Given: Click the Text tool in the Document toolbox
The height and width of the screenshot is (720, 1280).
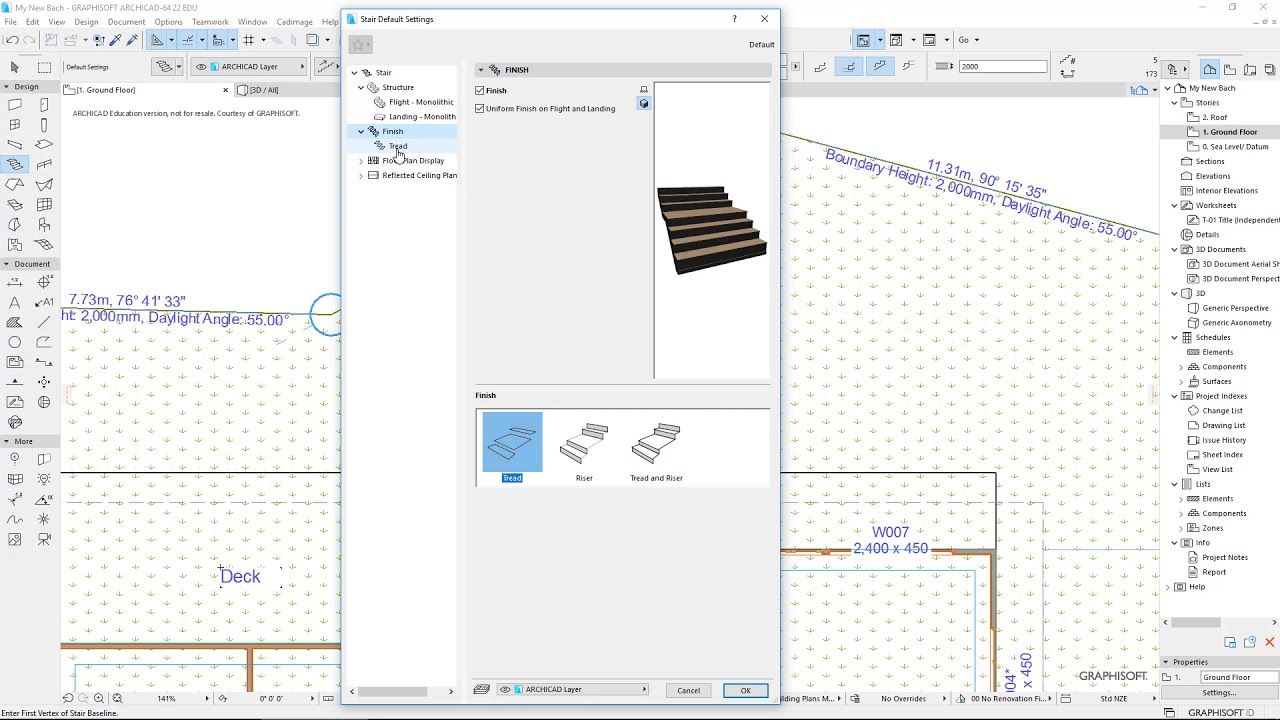Looking at the screenshot, I should coord(15,302).
